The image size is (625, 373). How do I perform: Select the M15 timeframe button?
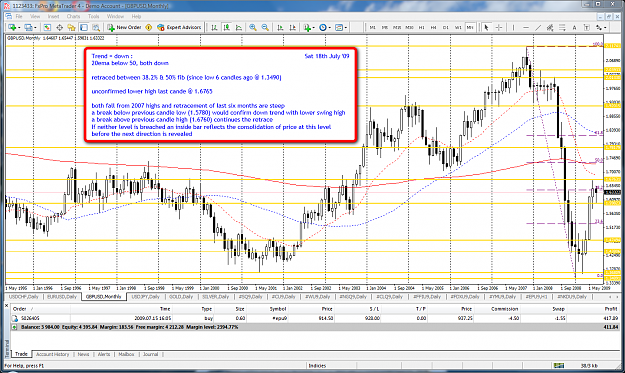pos(397,27)
